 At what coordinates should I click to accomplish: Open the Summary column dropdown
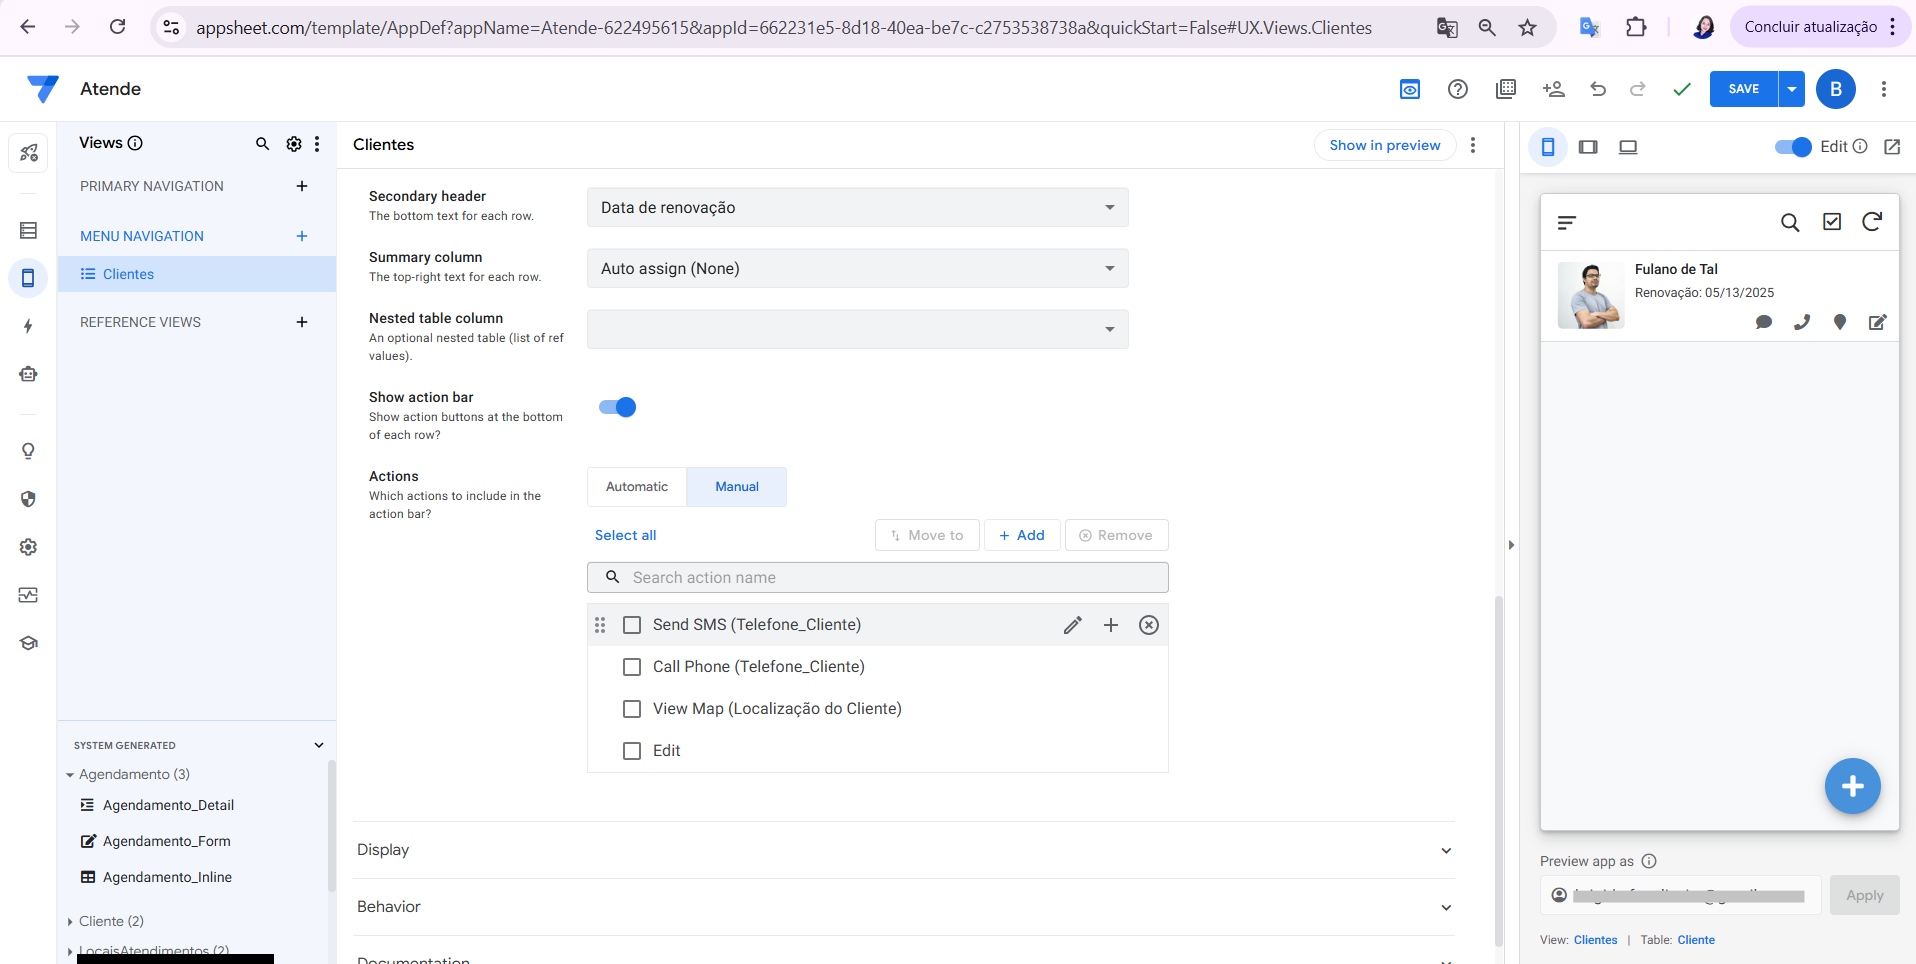(x=857, y=269)
